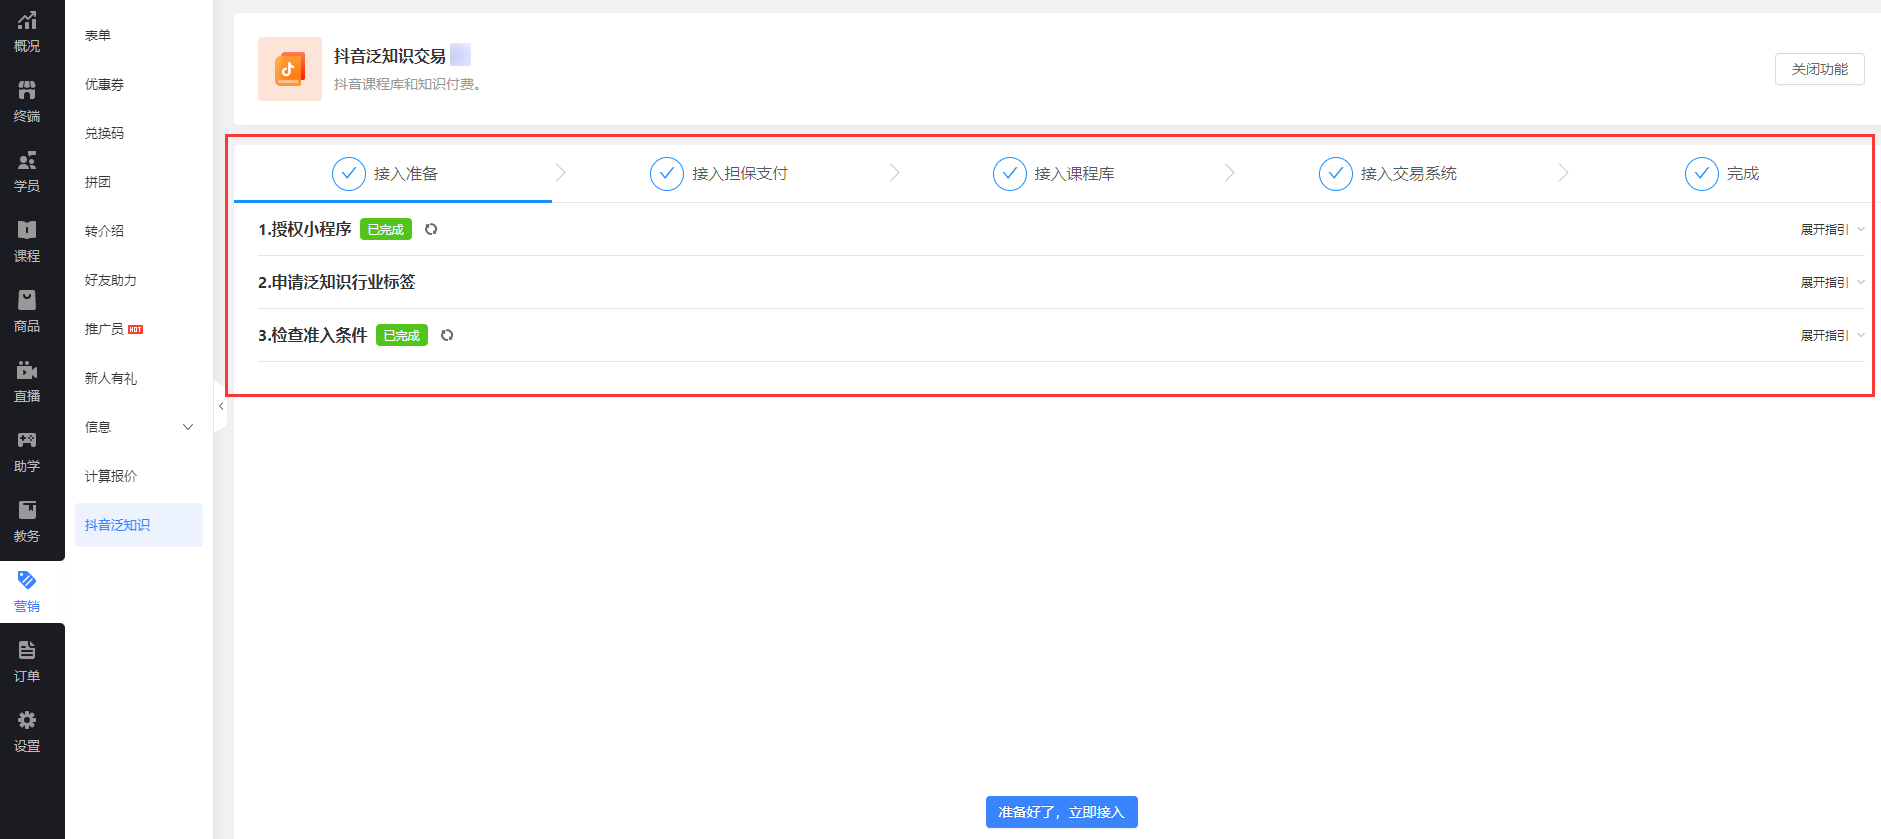
Task: Click the 抖音课程库和知识付费 description text
Action: tap(408, 84)
